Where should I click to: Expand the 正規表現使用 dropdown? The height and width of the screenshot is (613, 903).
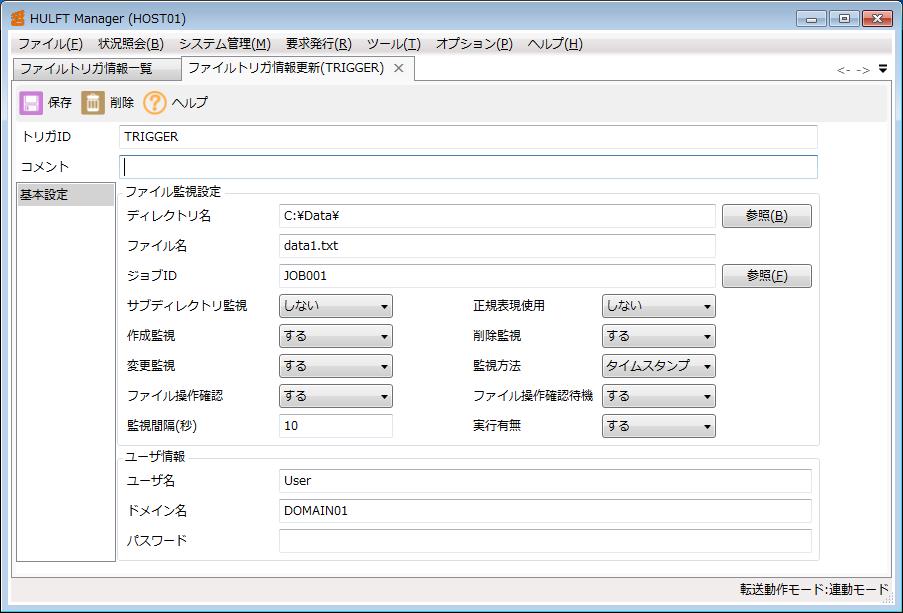[x=659, y=306]
